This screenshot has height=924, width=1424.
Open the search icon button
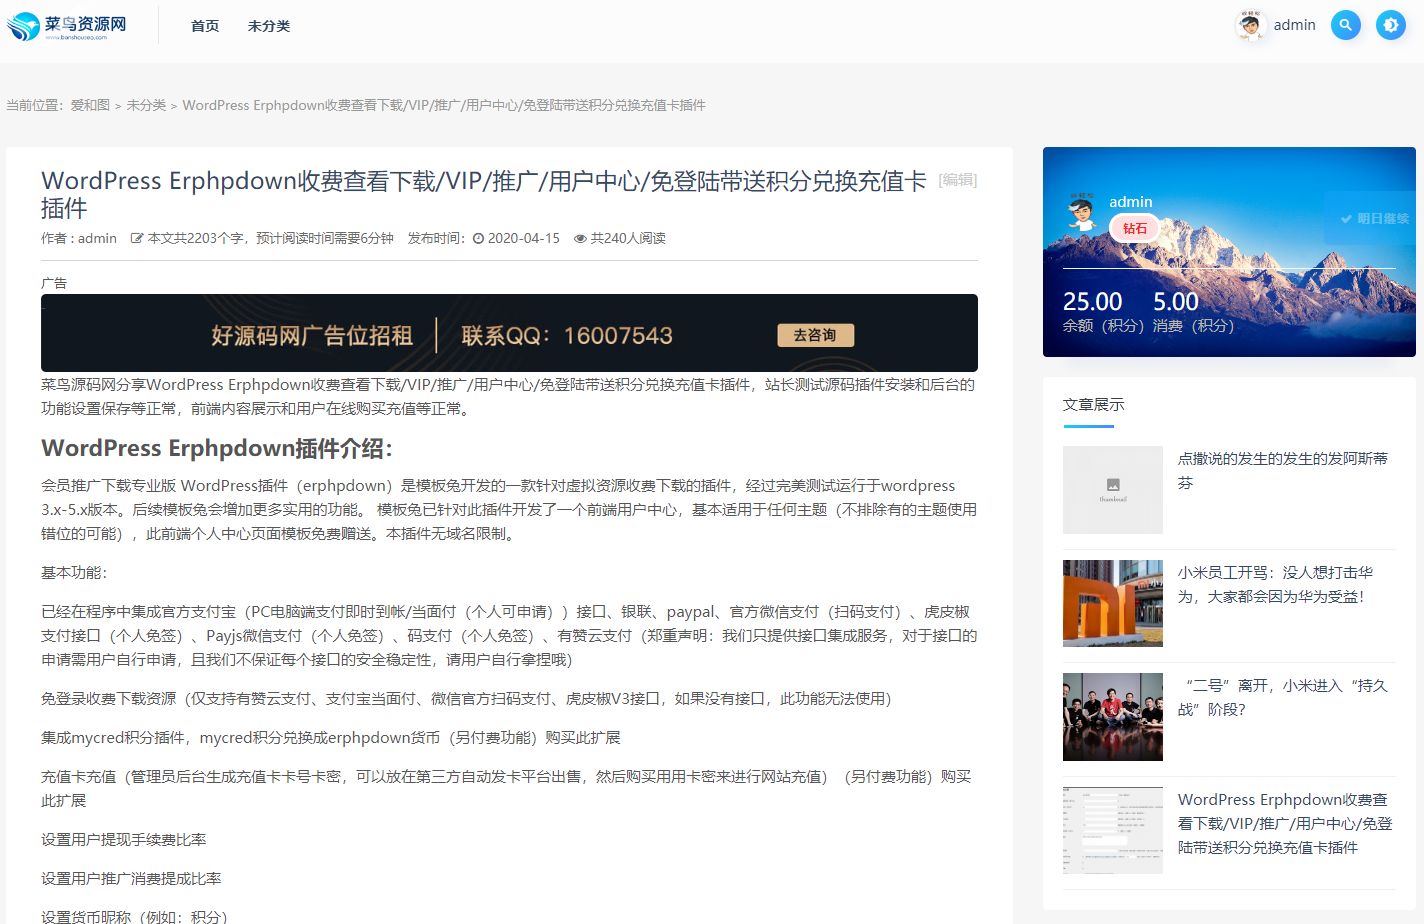(1346, 25)
